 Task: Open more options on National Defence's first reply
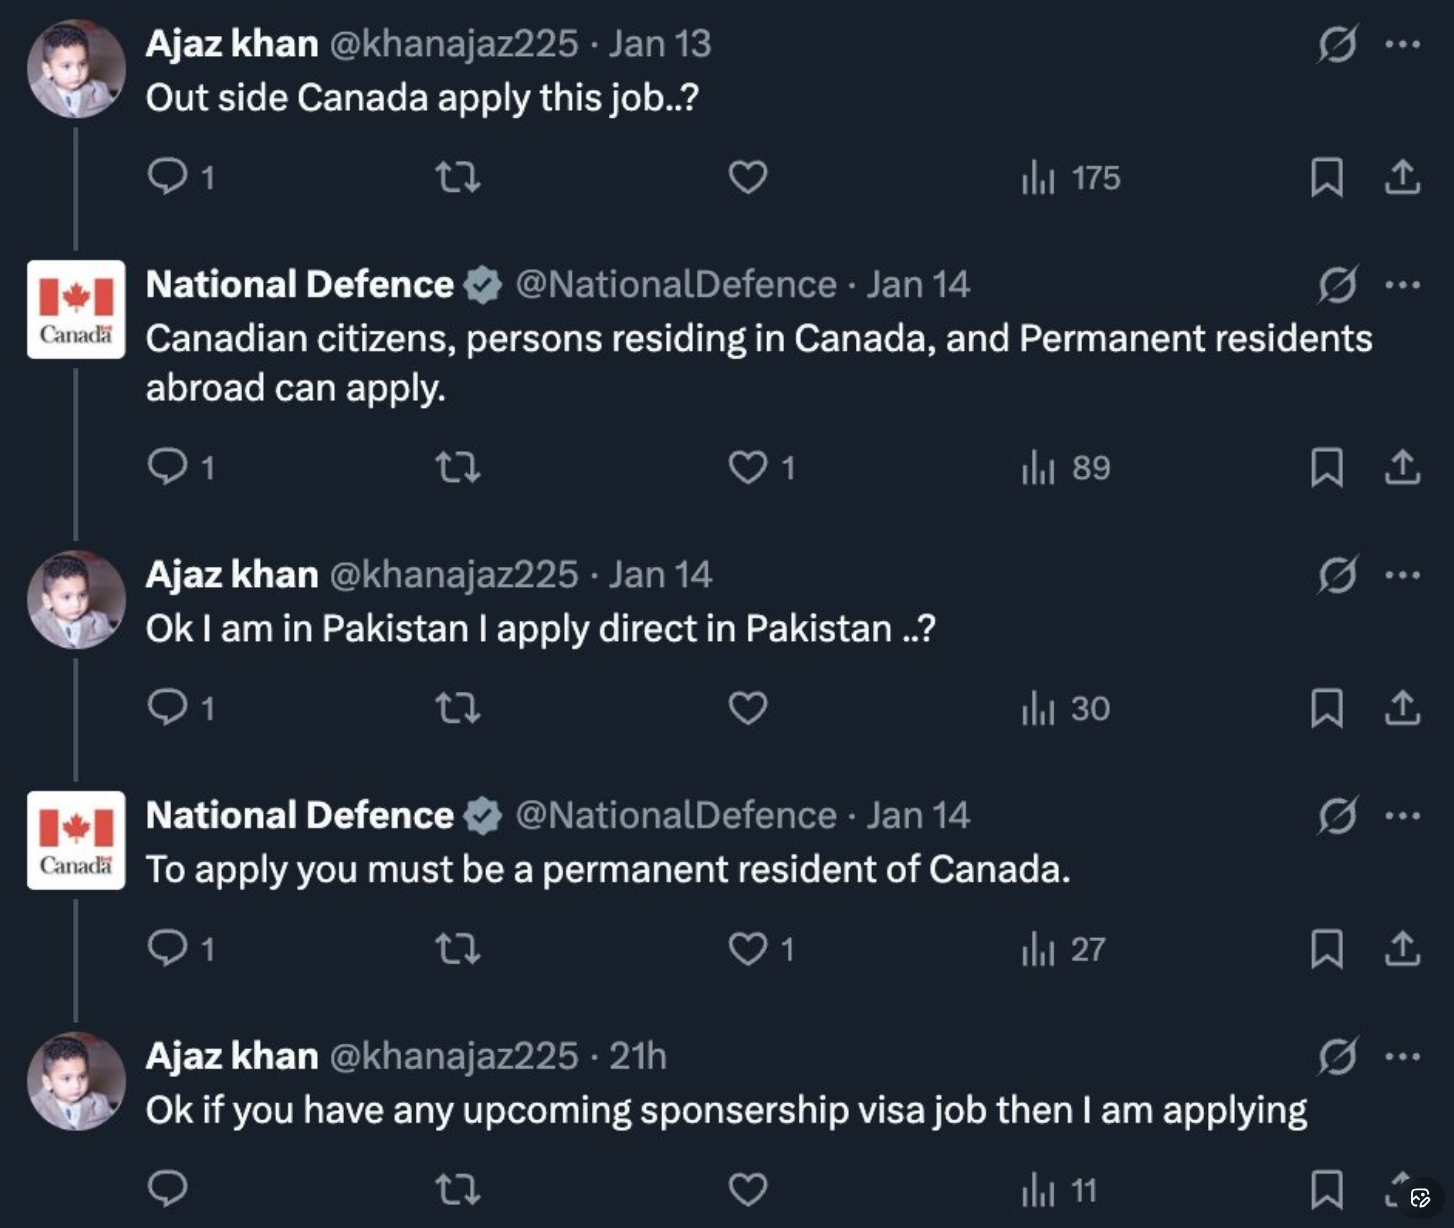(x=1402, y=285)
